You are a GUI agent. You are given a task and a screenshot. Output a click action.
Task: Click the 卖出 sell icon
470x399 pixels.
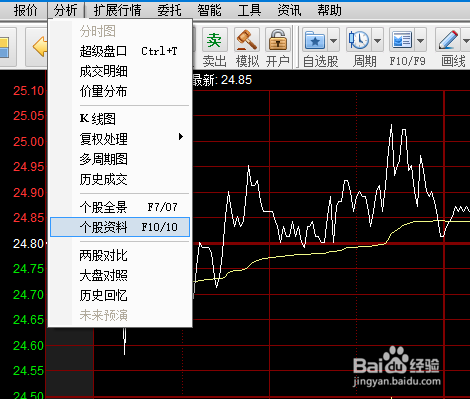214,40
